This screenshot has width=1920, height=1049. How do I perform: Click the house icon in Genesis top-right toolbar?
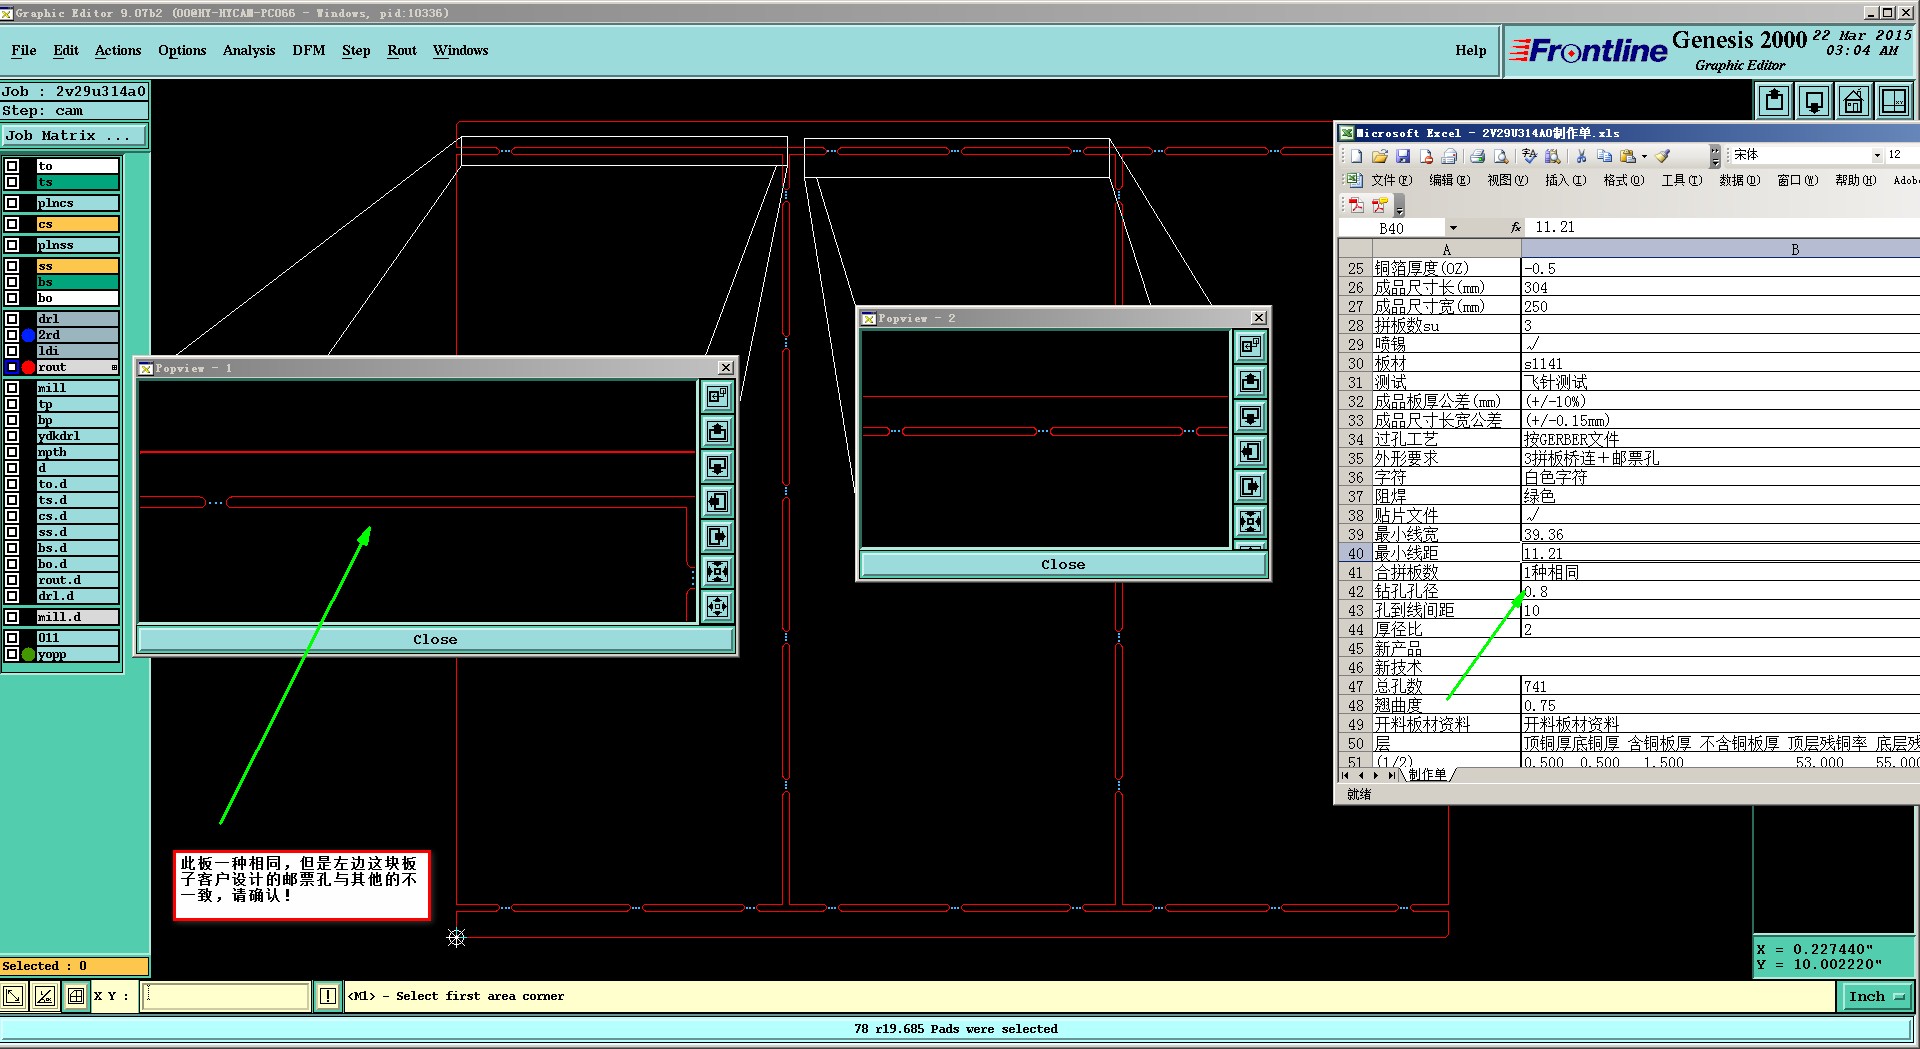pyautogui.click(x=1853, y=101)
